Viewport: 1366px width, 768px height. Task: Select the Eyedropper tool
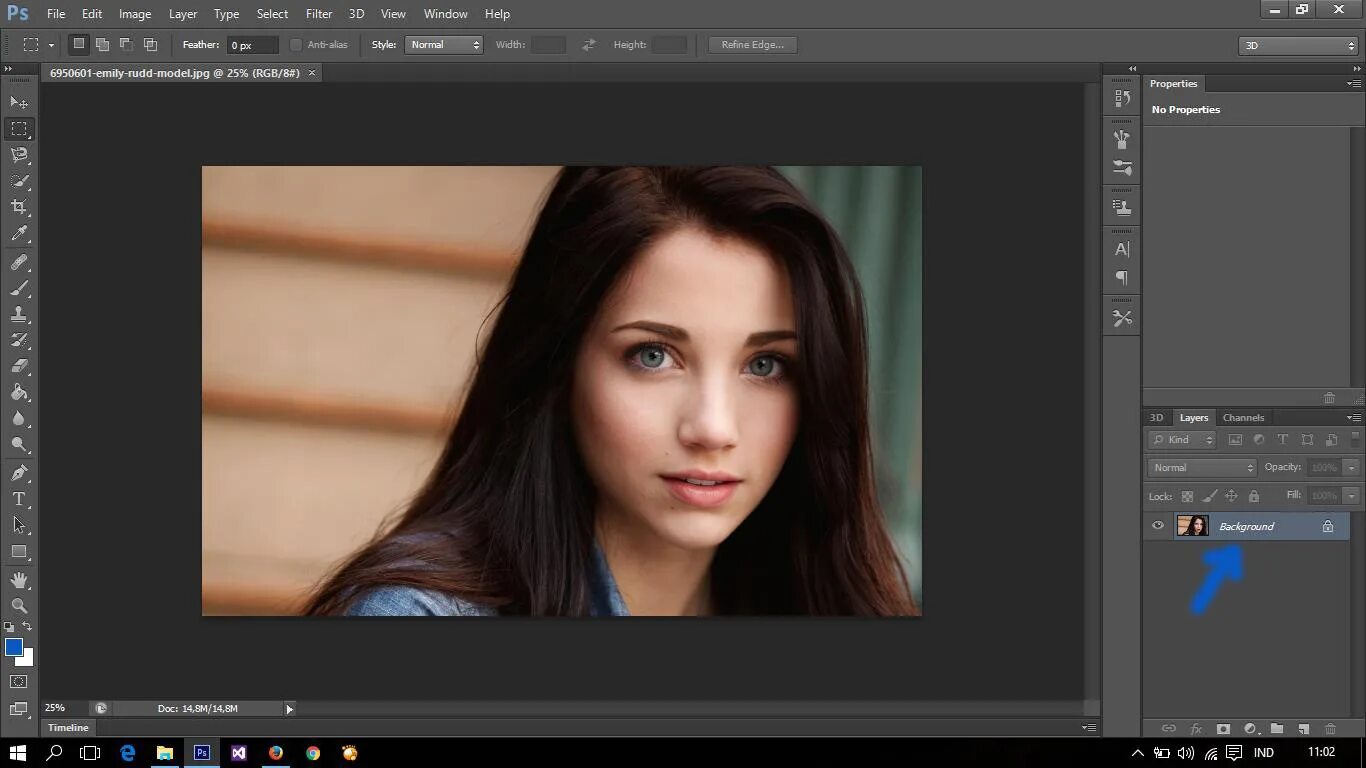pos(19,234)
